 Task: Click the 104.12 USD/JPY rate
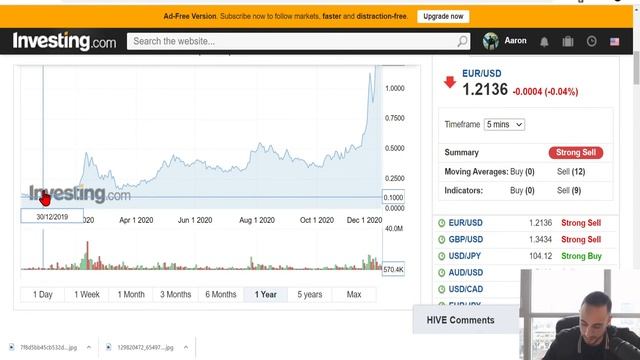click(540, 256)
